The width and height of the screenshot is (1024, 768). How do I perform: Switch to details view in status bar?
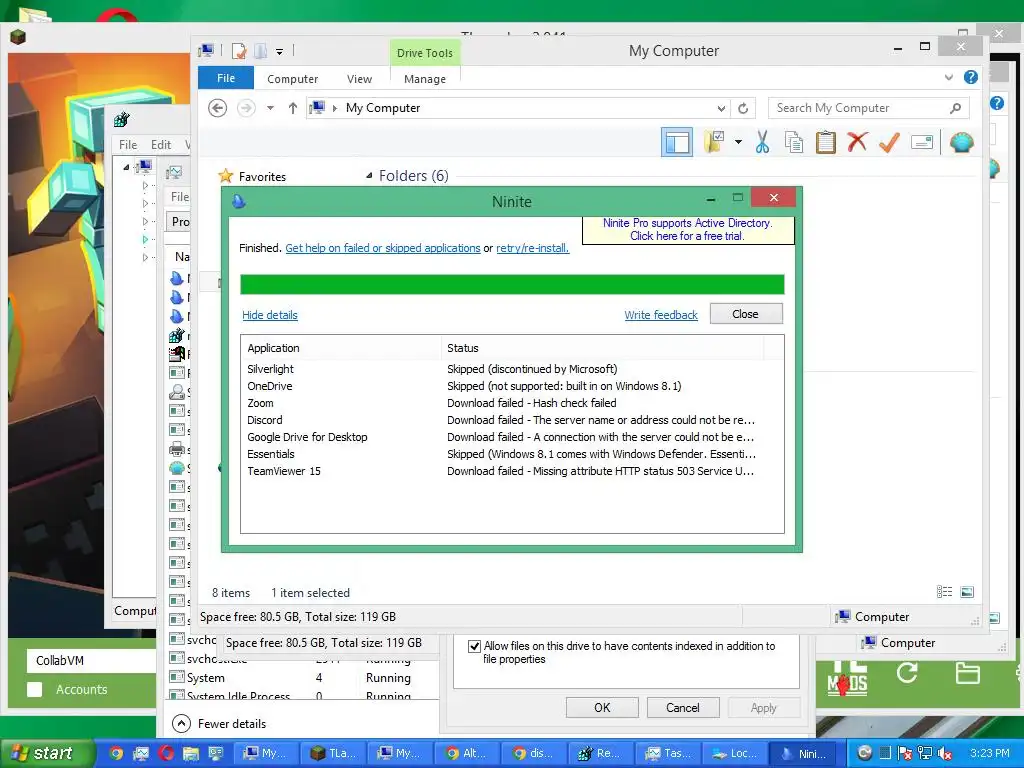click(944, 592)
